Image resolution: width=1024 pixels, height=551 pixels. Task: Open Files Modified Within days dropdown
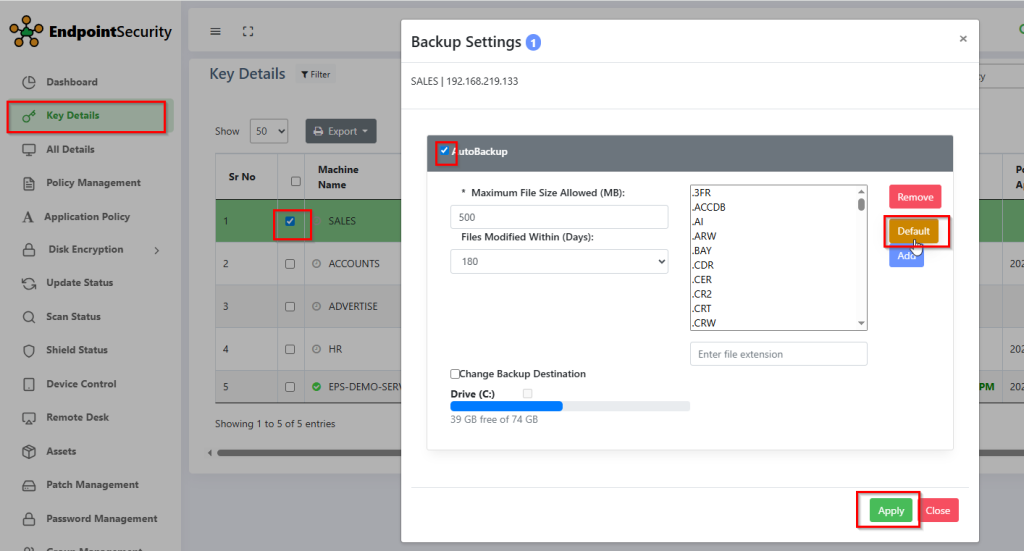click(x=558, y=261)
